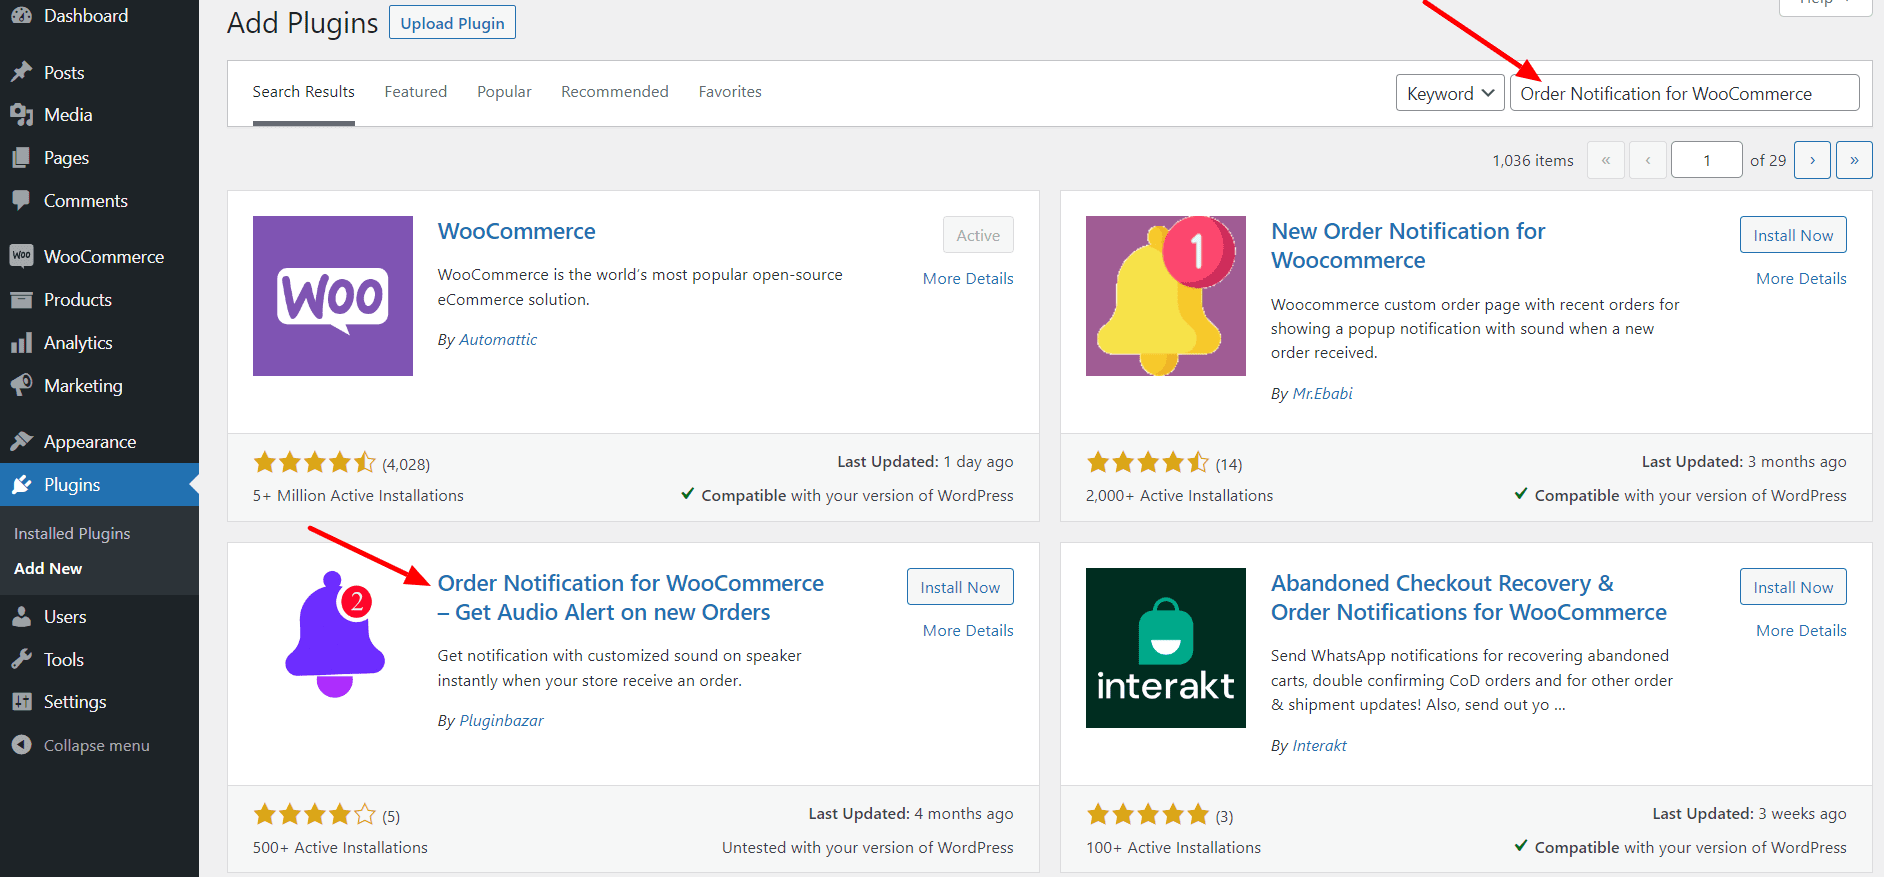Open Comments using the speech bubble icon
Screen dimensions: 1884x877
pyautogui.click(x=21, y=200)
